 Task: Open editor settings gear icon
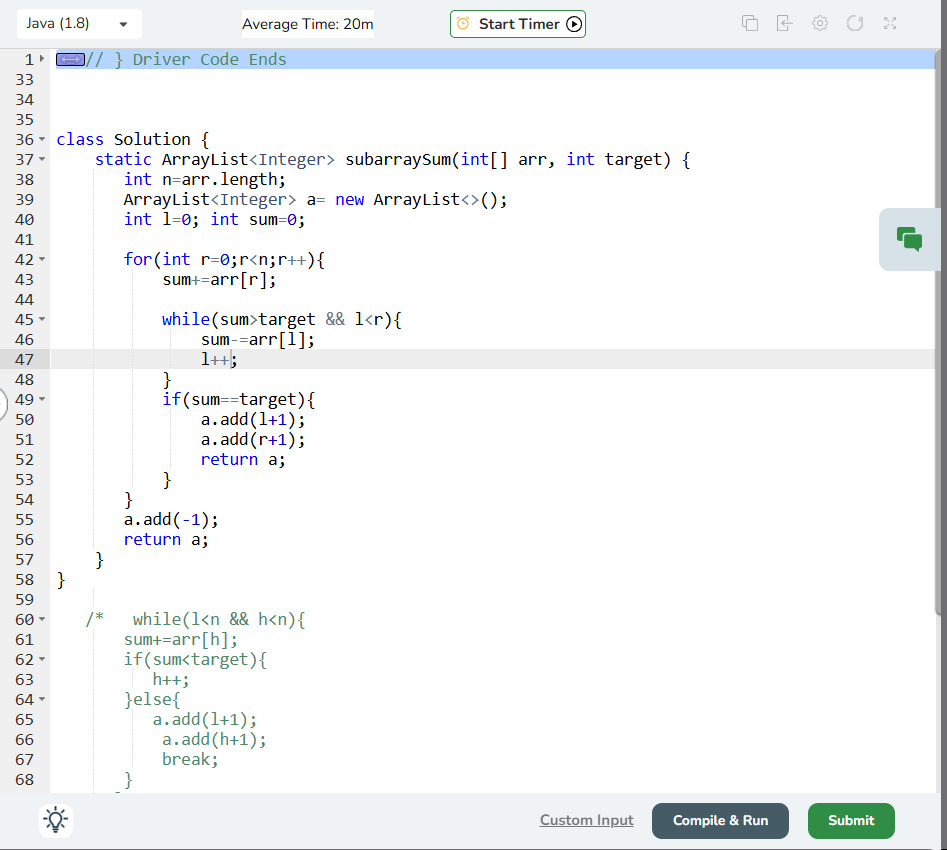pyautogui.click(x=820, y=24)
